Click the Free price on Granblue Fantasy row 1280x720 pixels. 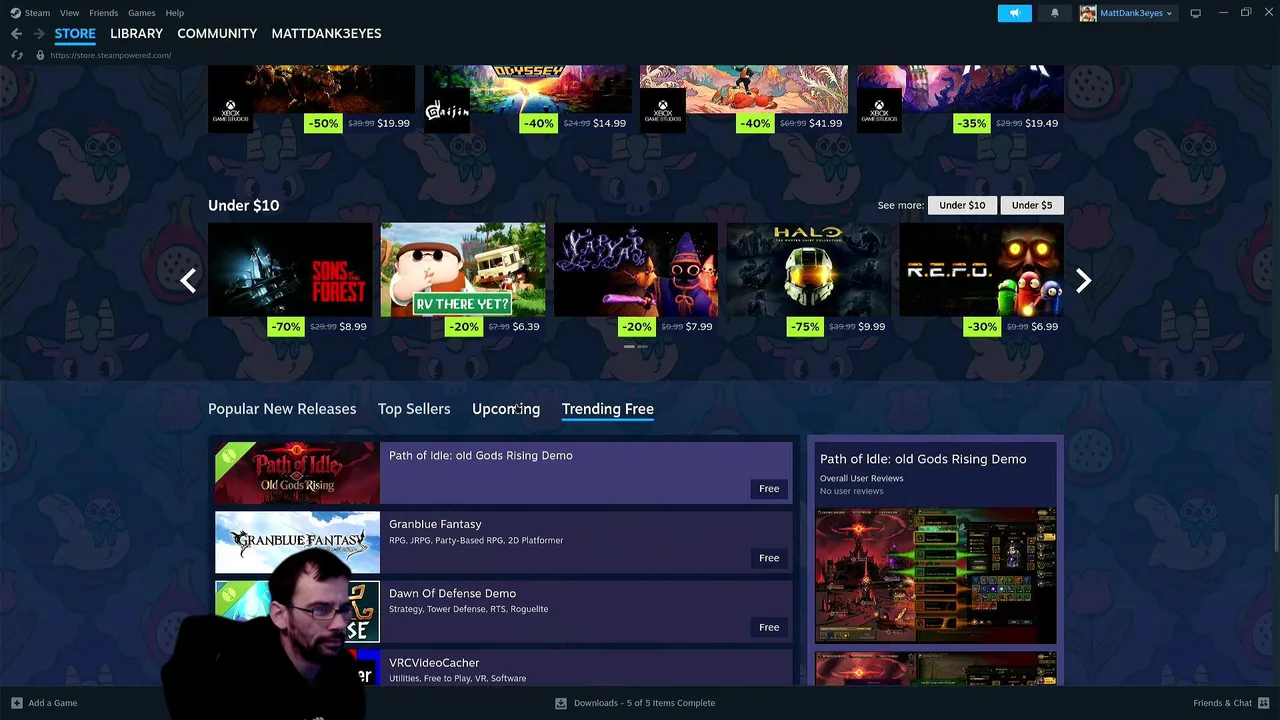[769, 558]
